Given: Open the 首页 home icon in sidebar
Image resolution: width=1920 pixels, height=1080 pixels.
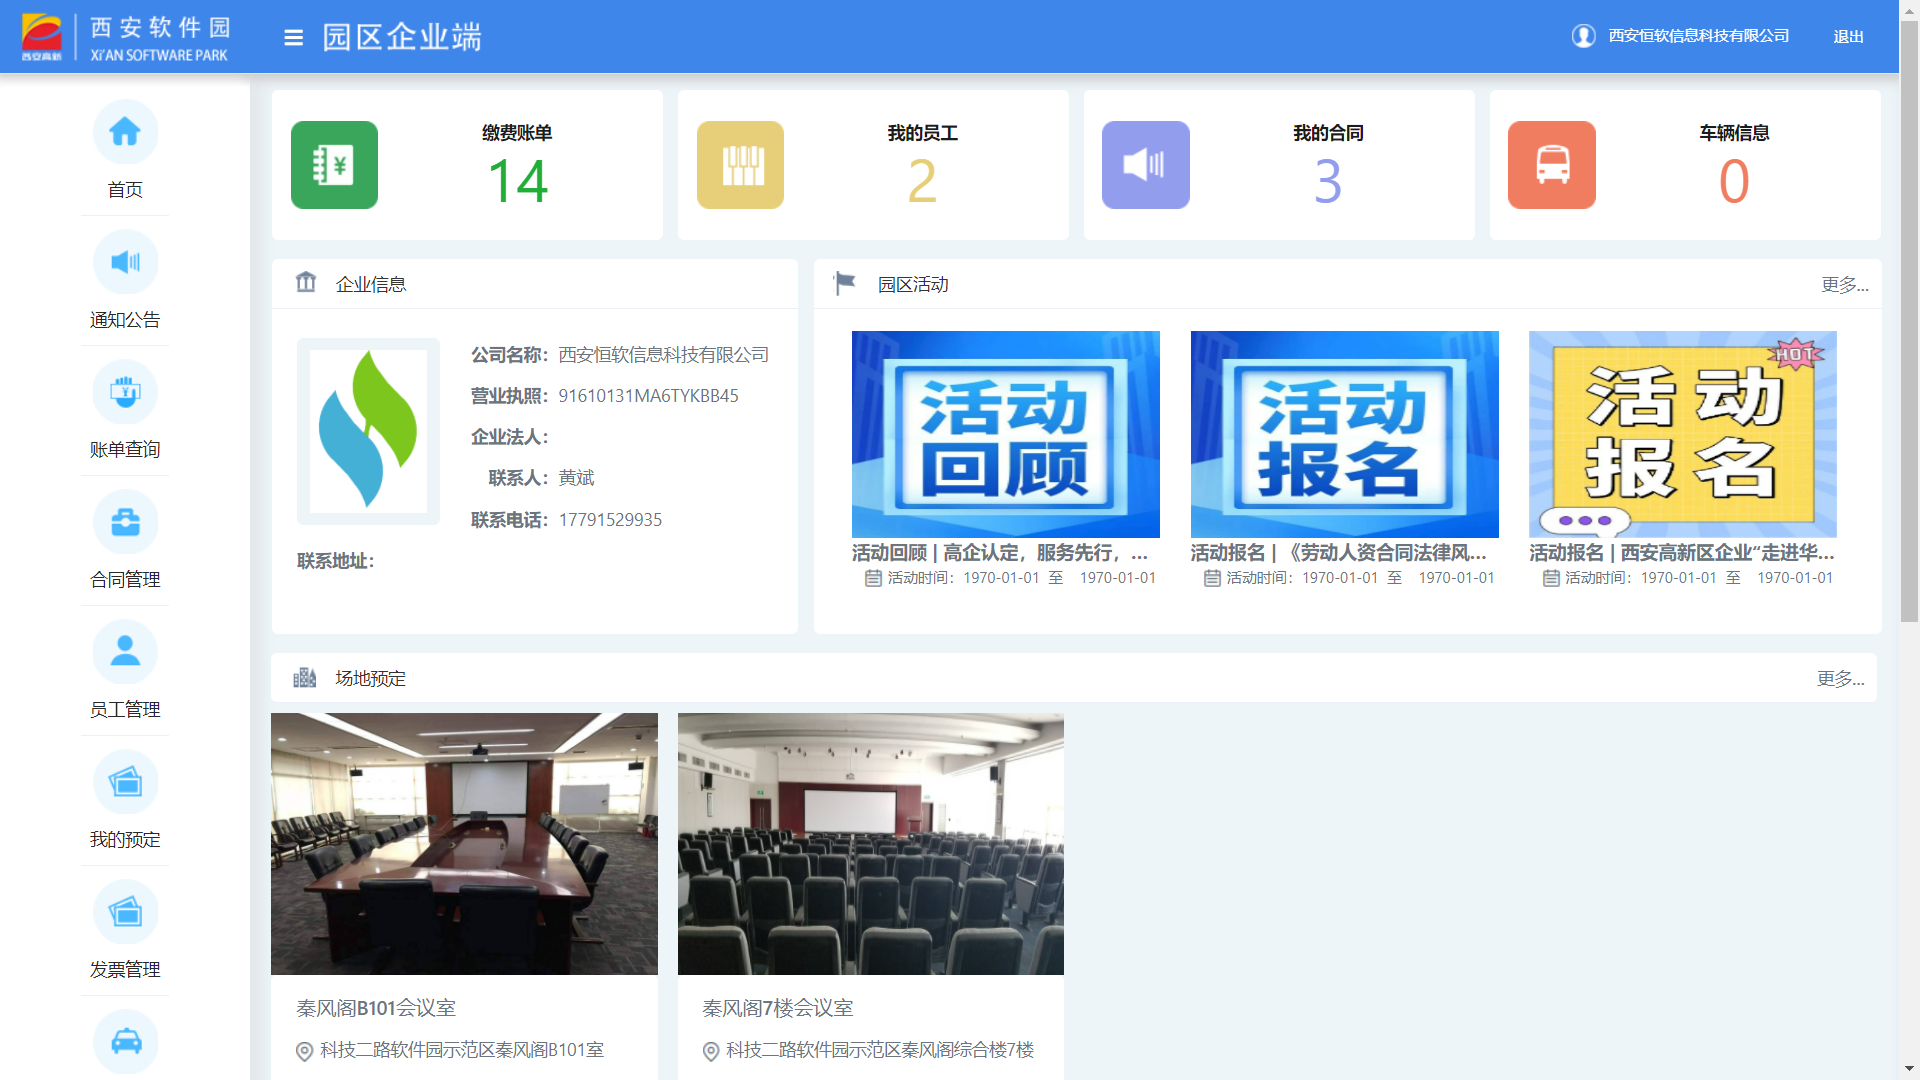Looking at the screenshot, I should pyautogui.click(x=125, y=132).
